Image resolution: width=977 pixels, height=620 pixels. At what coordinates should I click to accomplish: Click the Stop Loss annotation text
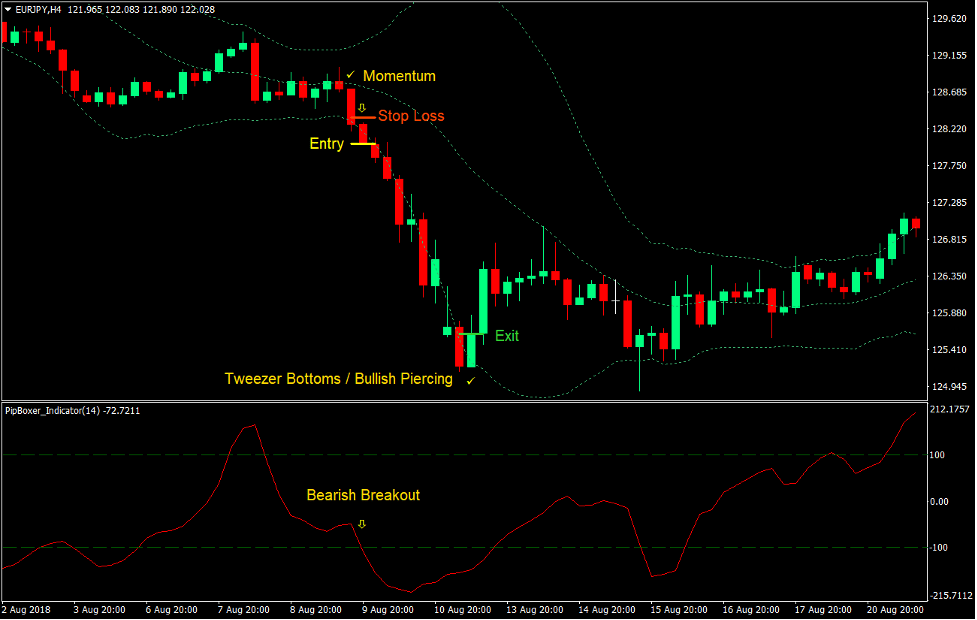[x=411, y=116]
